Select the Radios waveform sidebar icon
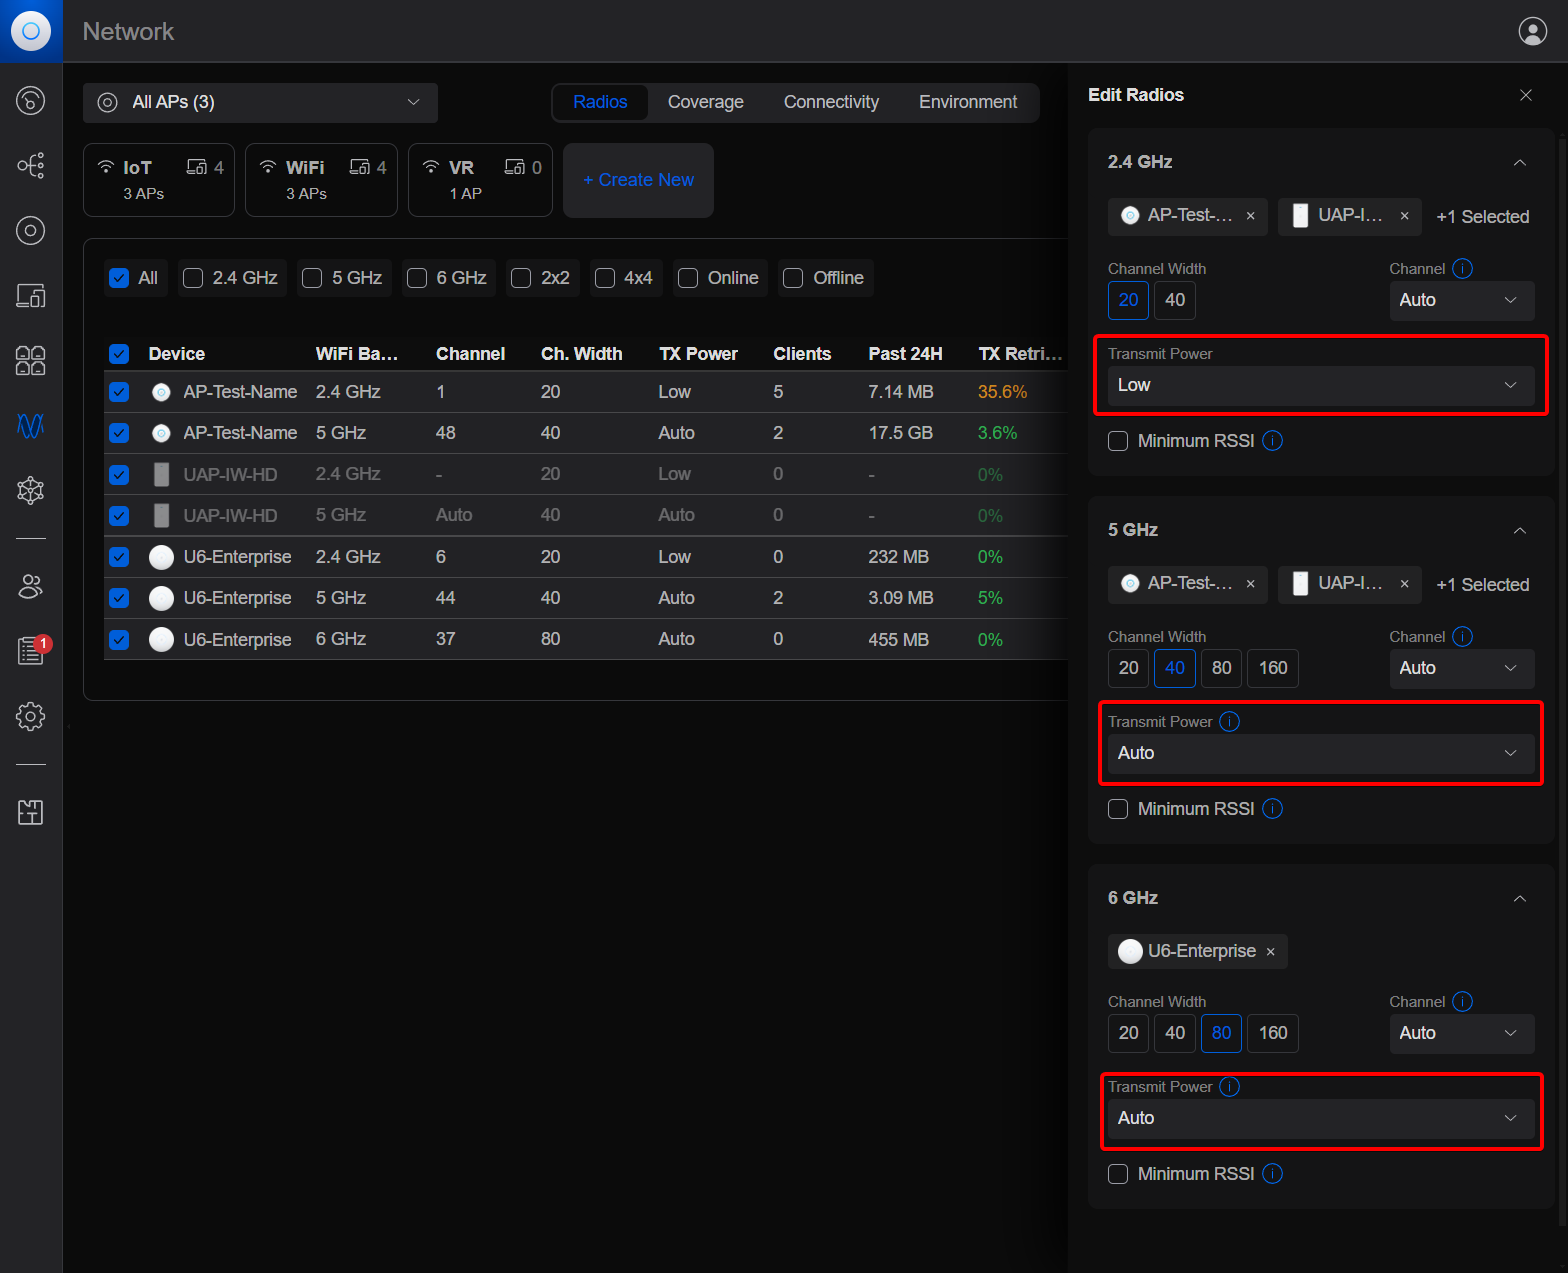1568x1273 pixels. pyautogui.click(x=31, y=426)
